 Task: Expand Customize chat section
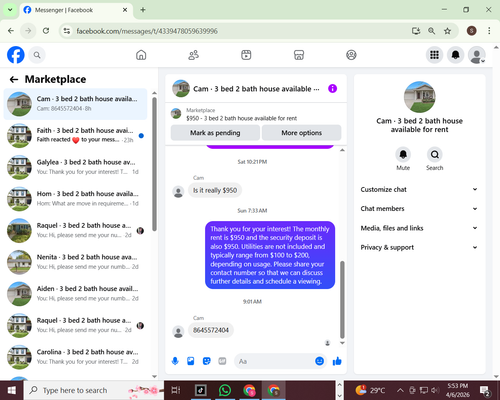(x=419, y=189)
